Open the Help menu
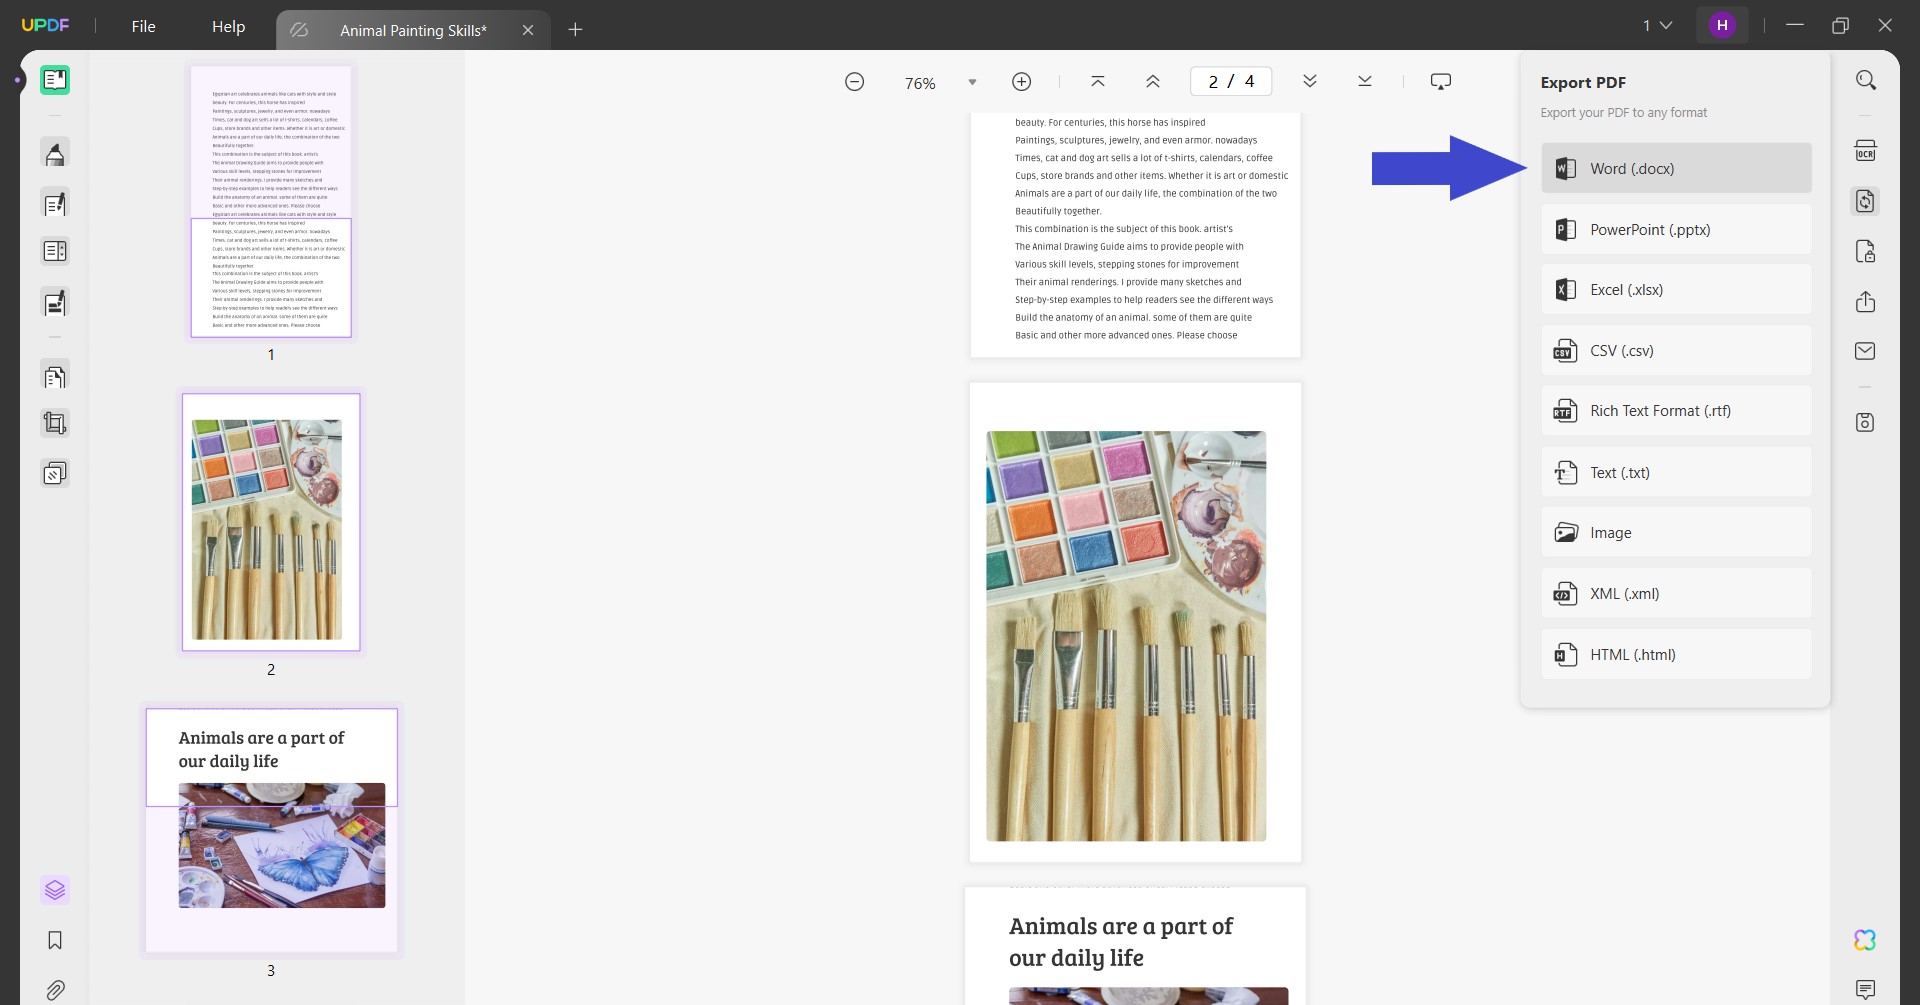 [x=228, y=27]
